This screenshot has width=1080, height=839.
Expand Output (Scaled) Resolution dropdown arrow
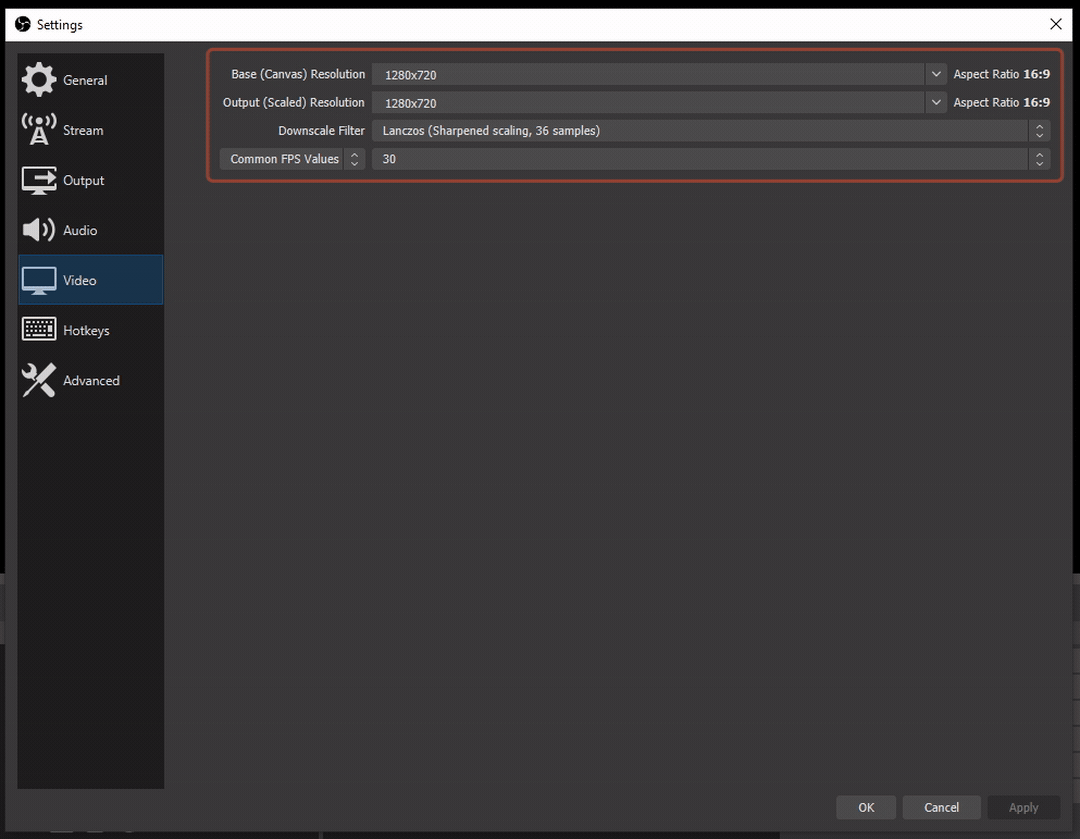click(x=935, y=102)
